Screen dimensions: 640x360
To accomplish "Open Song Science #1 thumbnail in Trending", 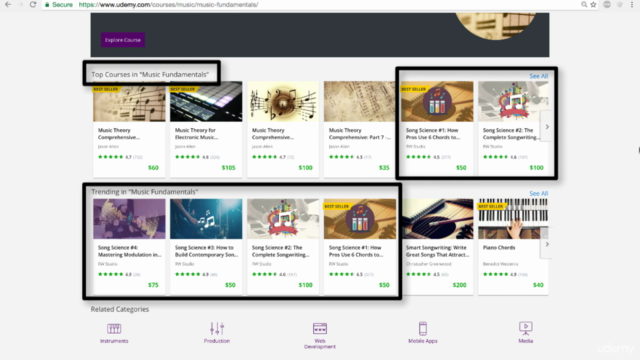I will pos(360,219).
